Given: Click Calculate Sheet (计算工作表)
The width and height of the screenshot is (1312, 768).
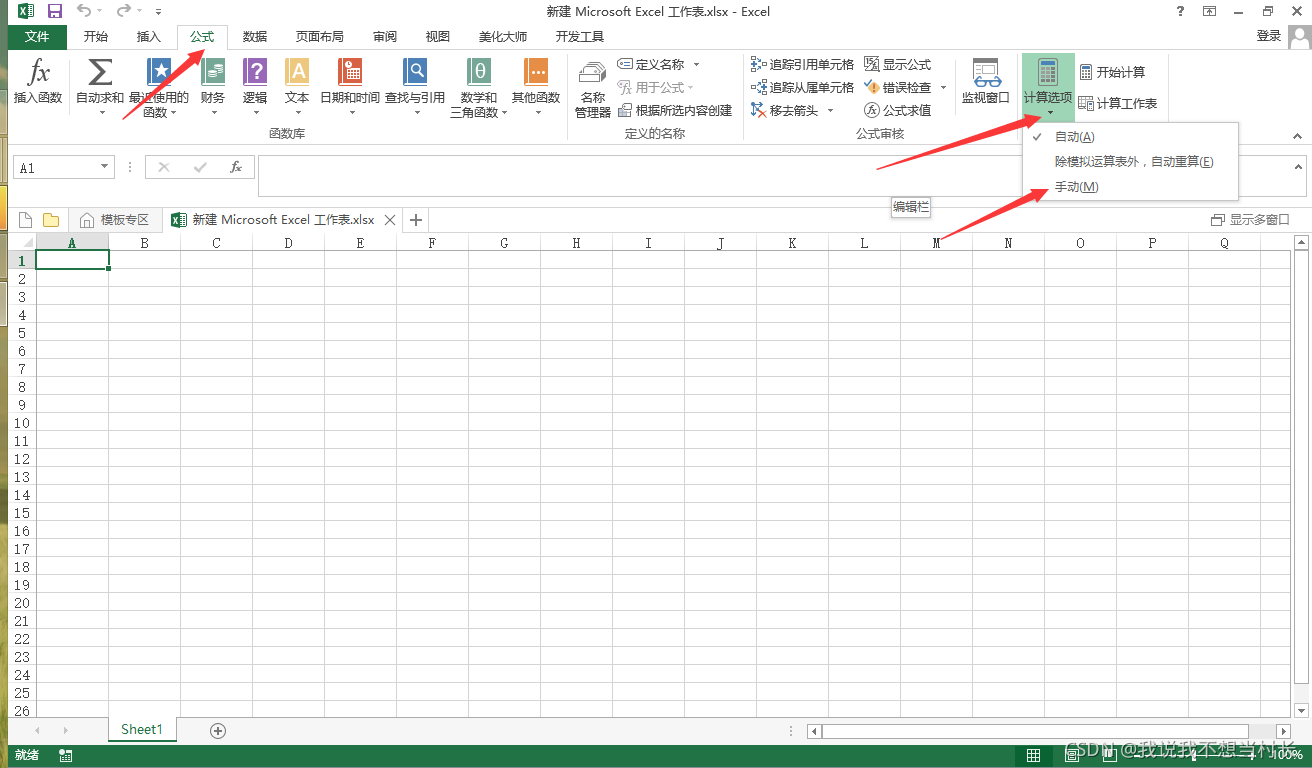Looking at the screenshot, I should click(x=1118, y=103).
